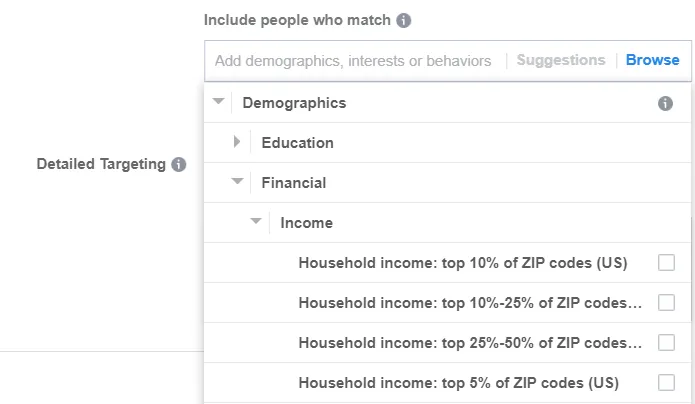The width and height of the screenshot is (695, 404).
Task: Click Household income: top 5% of ZIP codes (US) label
Action: [x=458, y=383]
